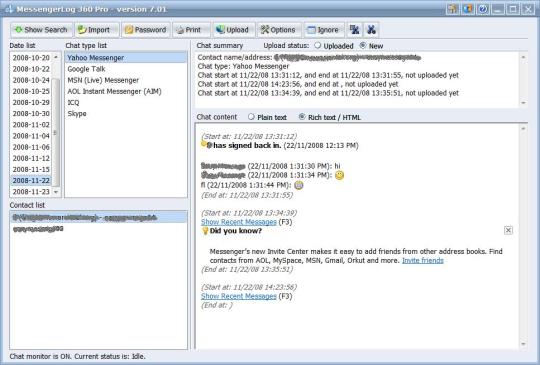Select date 2008-11-22
The image size is (540, 365).
click(31, 180)
